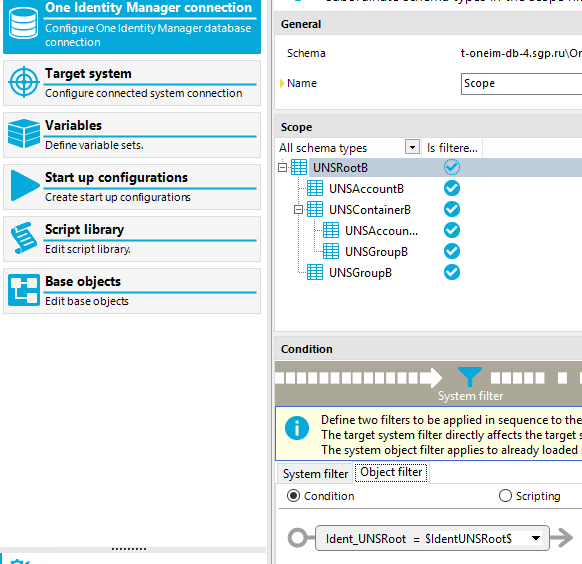The image size is (582, 564).
Task: Open the Variables section
Action: (x=132, y=135)
